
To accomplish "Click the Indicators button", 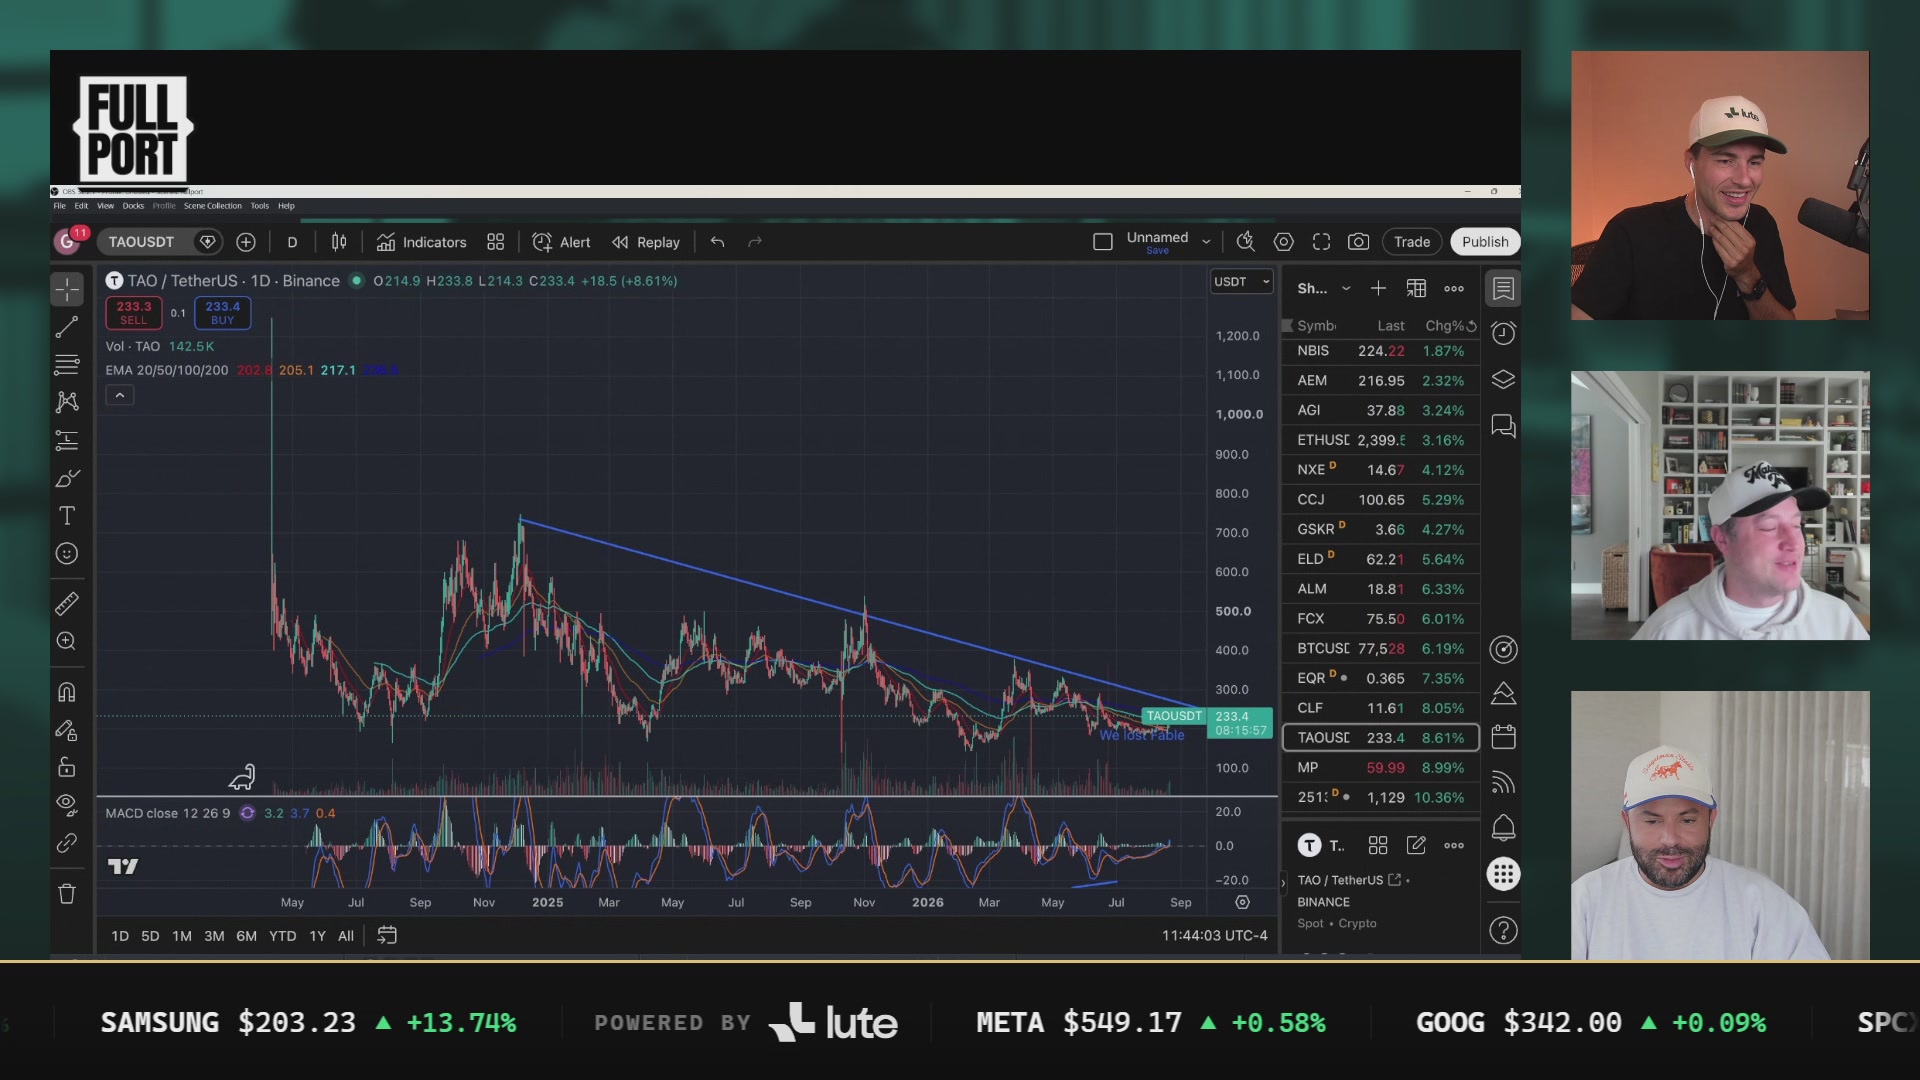I will pyautogui.click(x=421, y=242).
